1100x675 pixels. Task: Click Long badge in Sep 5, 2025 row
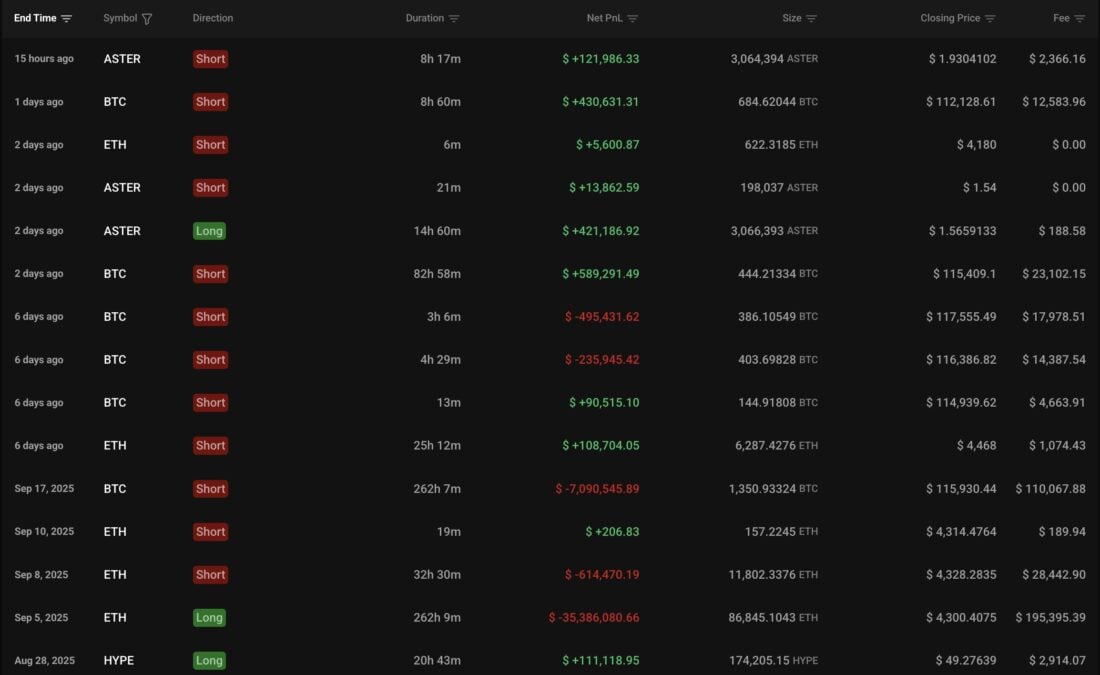coord(209,617)
